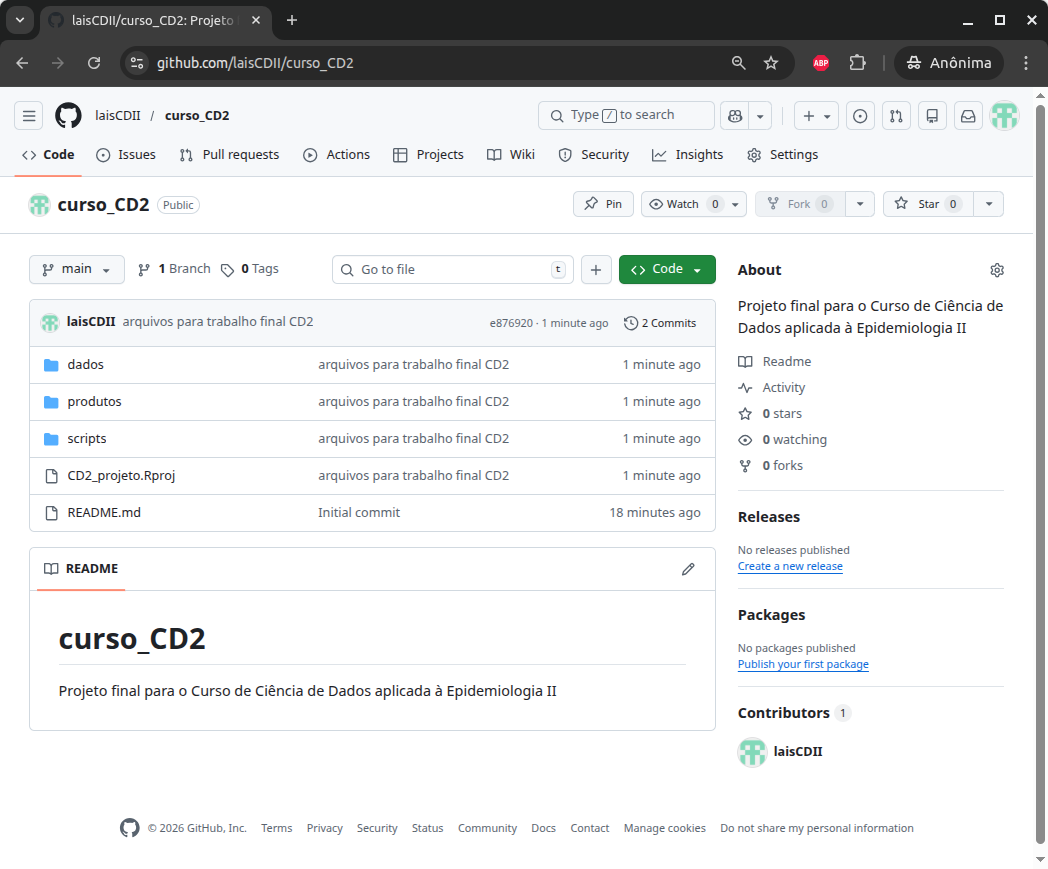Open the dropdown arrow next to Star
The width and height of the screenshot is (1048, 869).
[988, 204]
